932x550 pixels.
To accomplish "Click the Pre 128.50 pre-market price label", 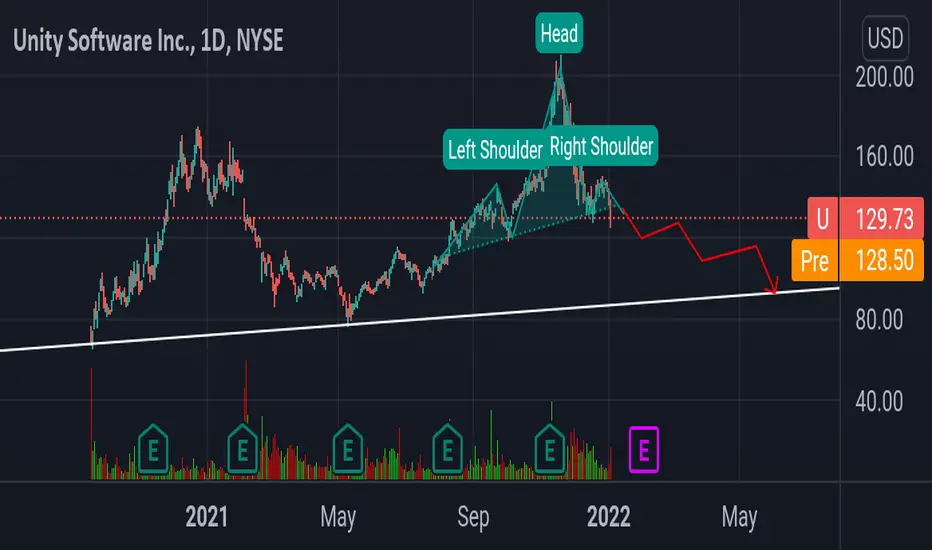I will (857, 260).
